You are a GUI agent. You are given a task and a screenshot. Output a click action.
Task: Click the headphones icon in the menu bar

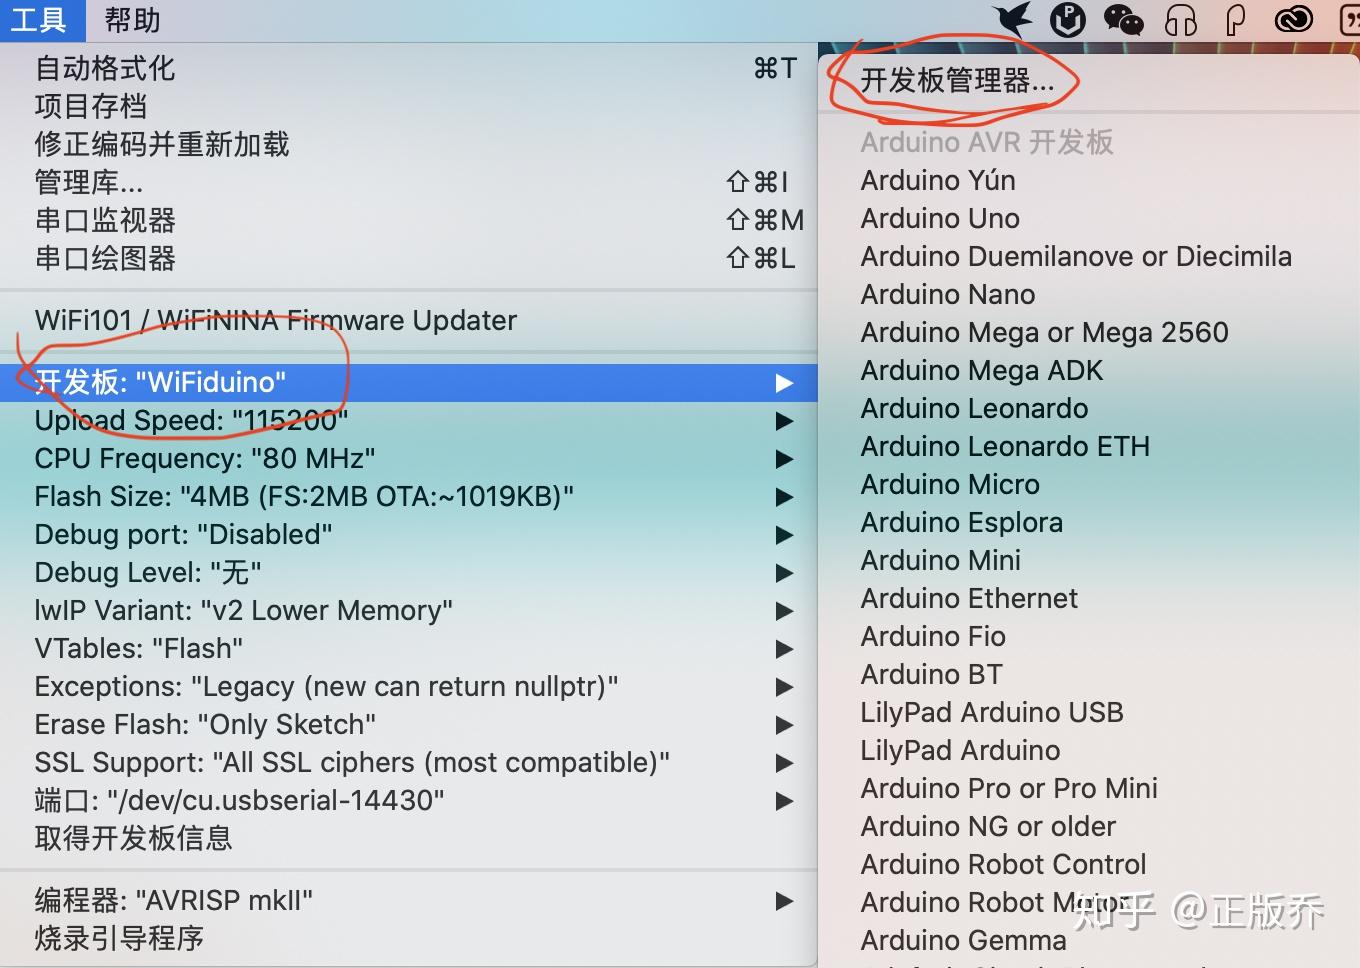[x=1180, y=19]
